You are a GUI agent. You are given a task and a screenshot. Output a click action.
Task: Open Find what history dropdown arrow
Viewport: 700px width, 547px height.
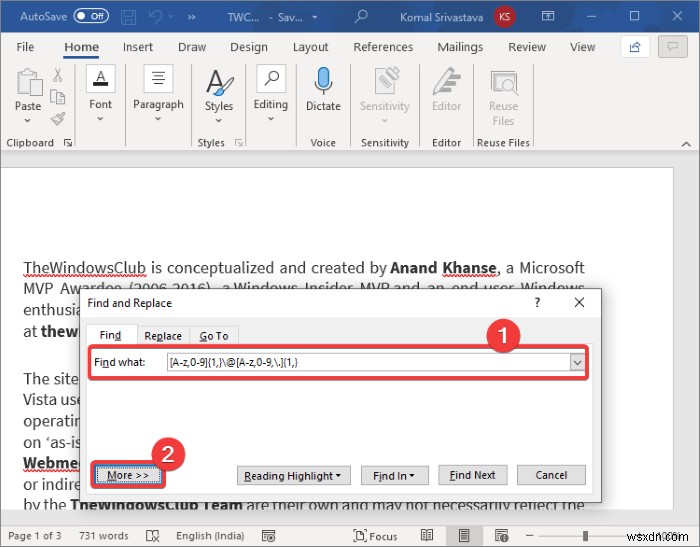click(577, 362)
